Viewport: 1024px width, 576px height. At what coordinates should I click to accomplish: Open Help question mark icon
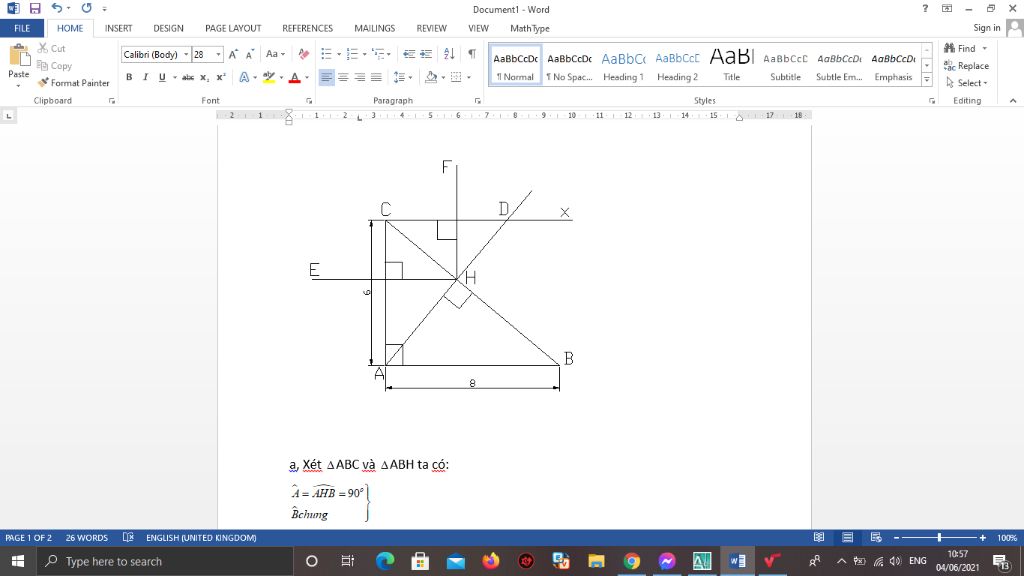pyautogui.click(x=925, y=8)
